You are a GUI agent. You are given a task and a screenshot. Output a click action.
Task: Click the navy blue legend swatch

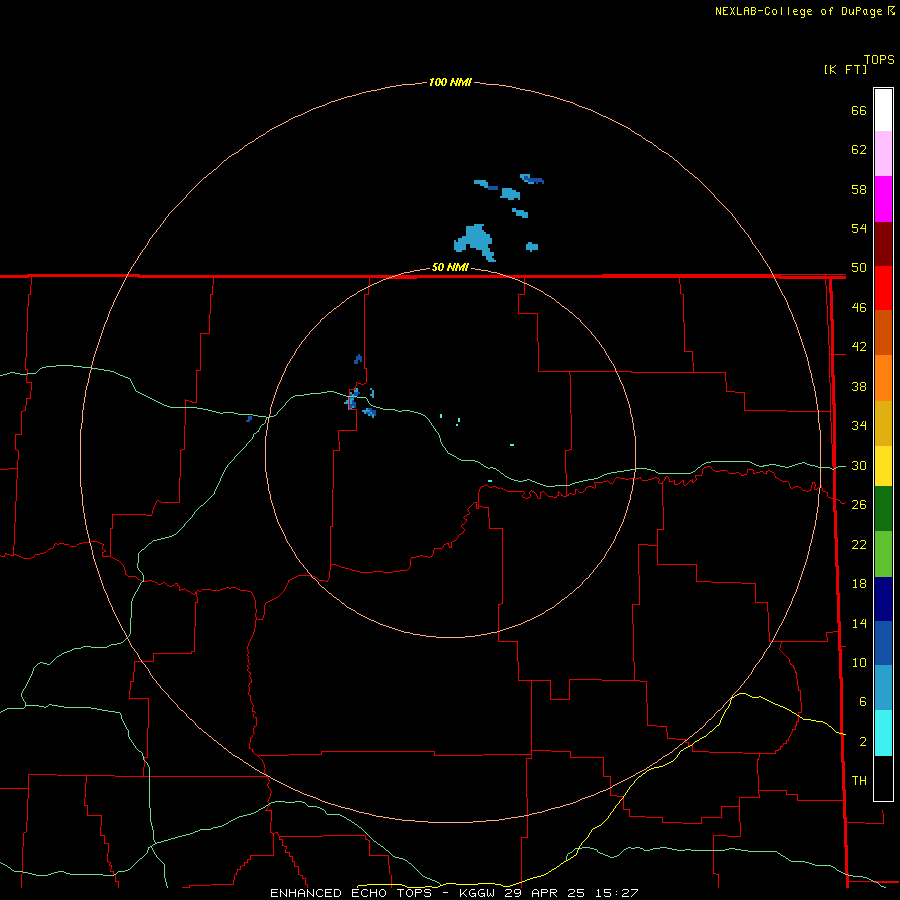pyautogui.click(x=883, y=599)
